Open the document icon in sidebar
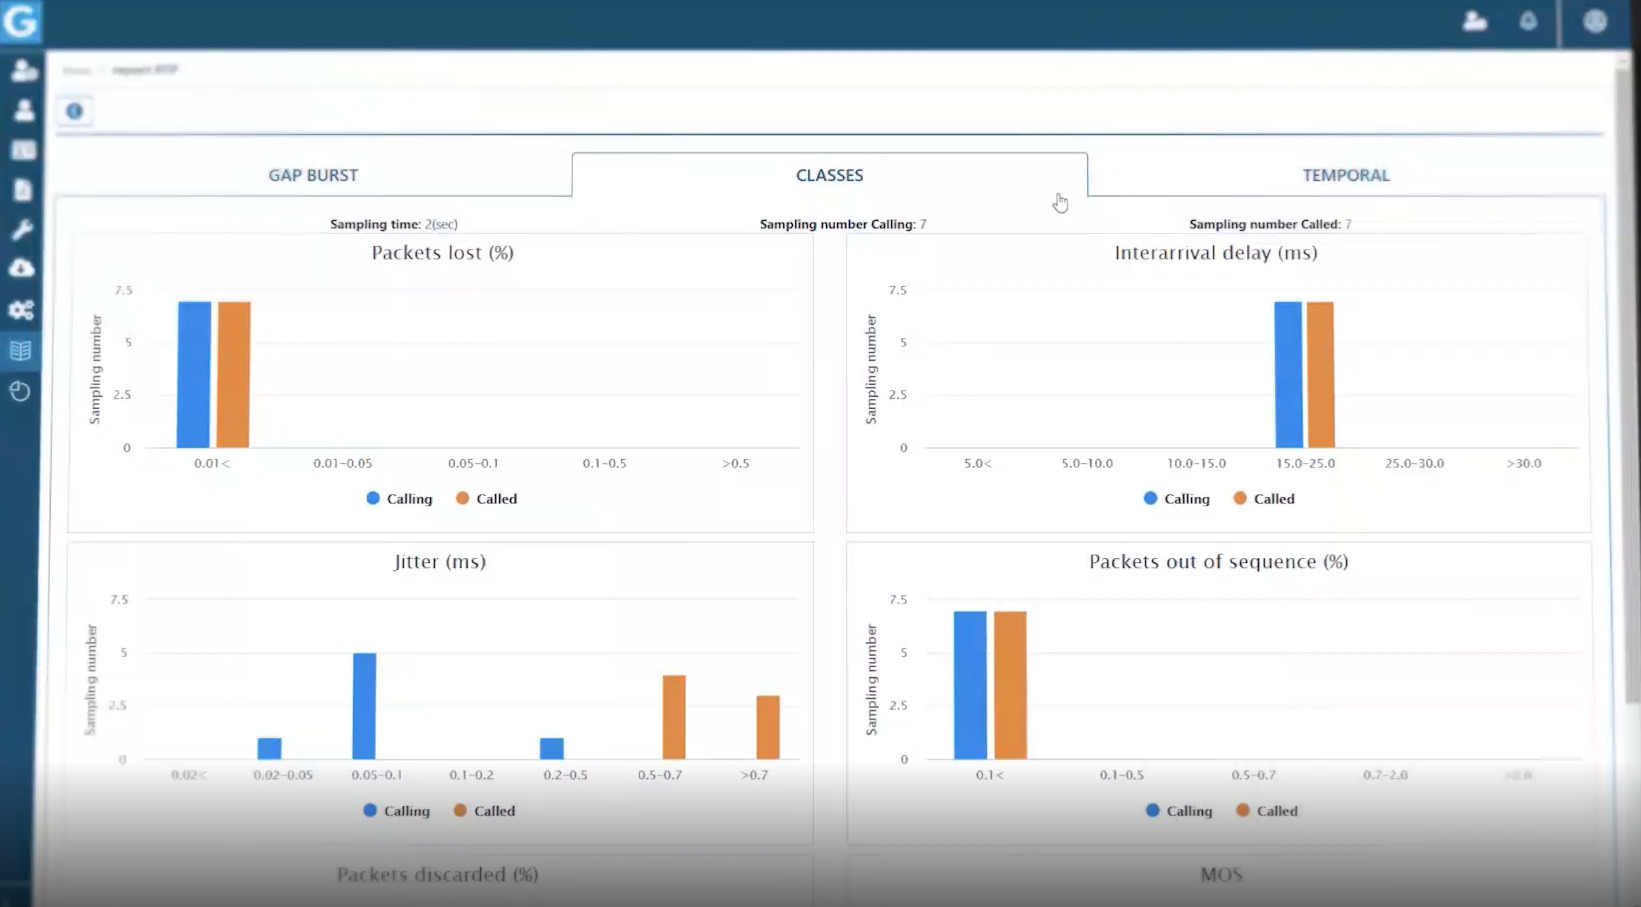Viewport: 1641px width, 907px height. click(22, 190)
